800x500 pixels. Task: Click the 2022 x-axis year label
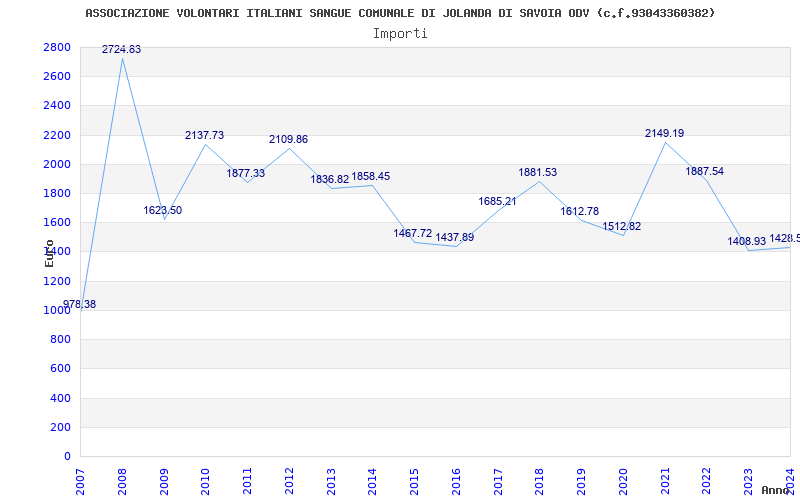[x=707, y=482]
